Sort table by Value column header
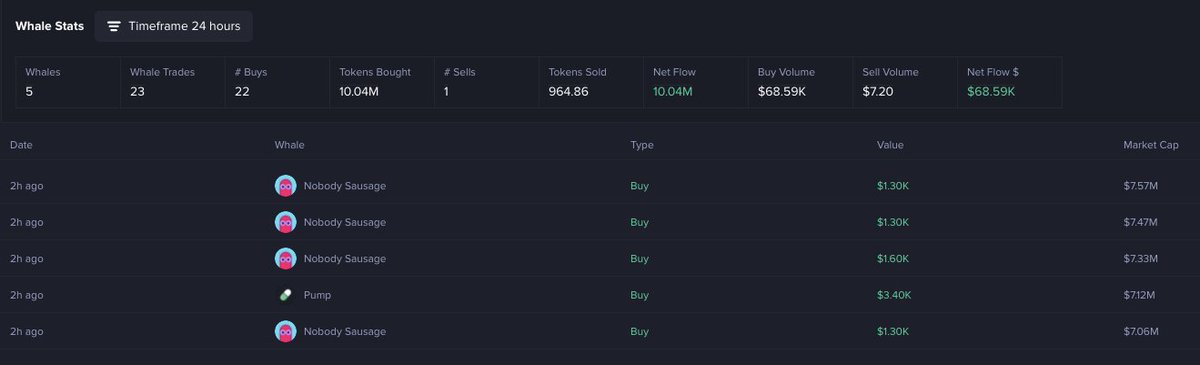 coord(890,146)
